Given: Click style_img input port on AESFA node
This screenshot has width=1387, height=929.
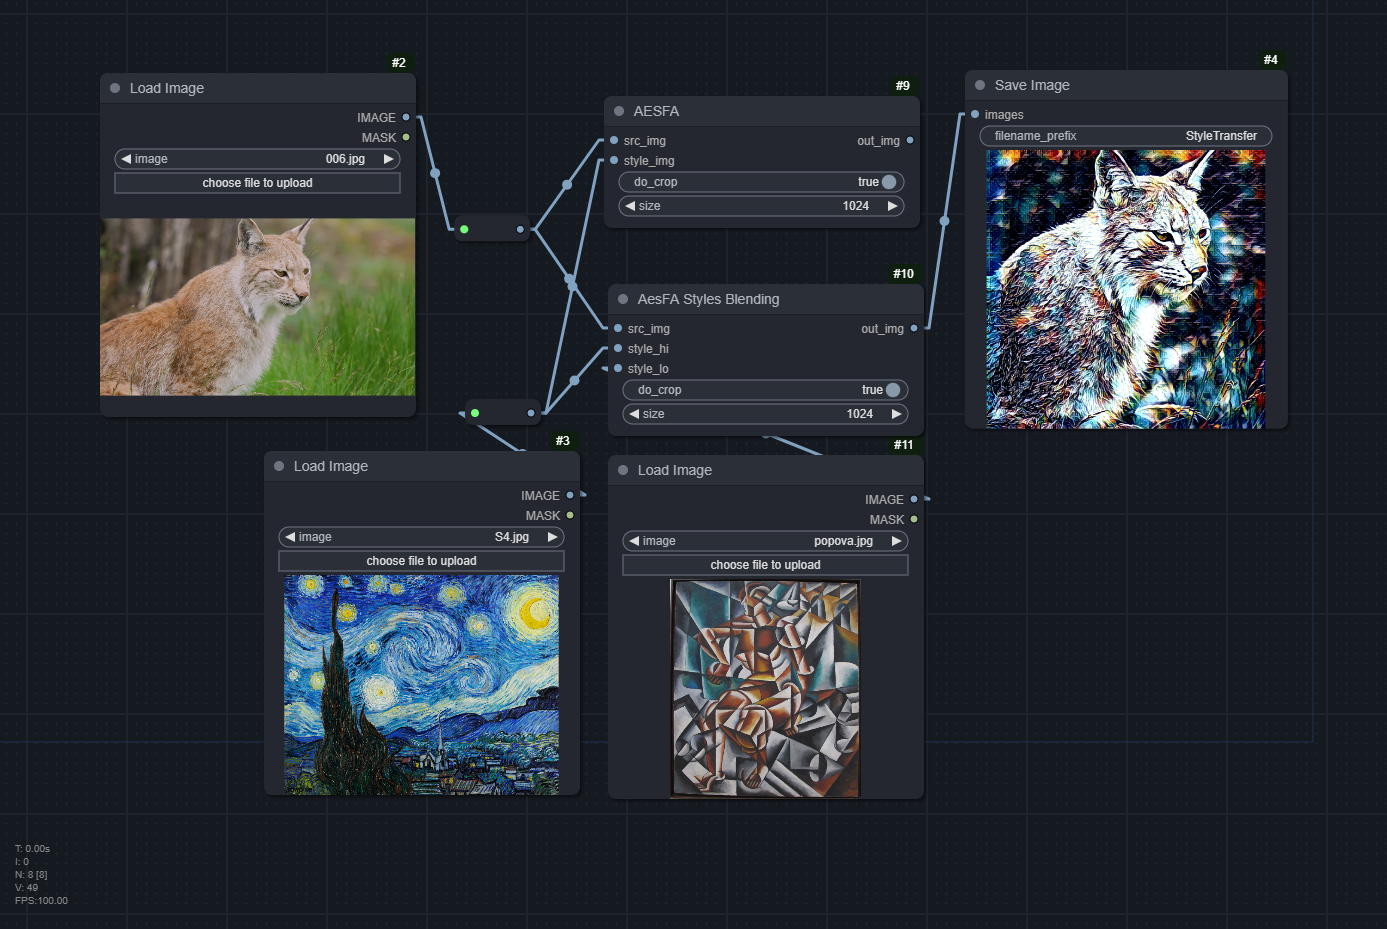Looking at the screenshot, I should click(x=614, y=160).
